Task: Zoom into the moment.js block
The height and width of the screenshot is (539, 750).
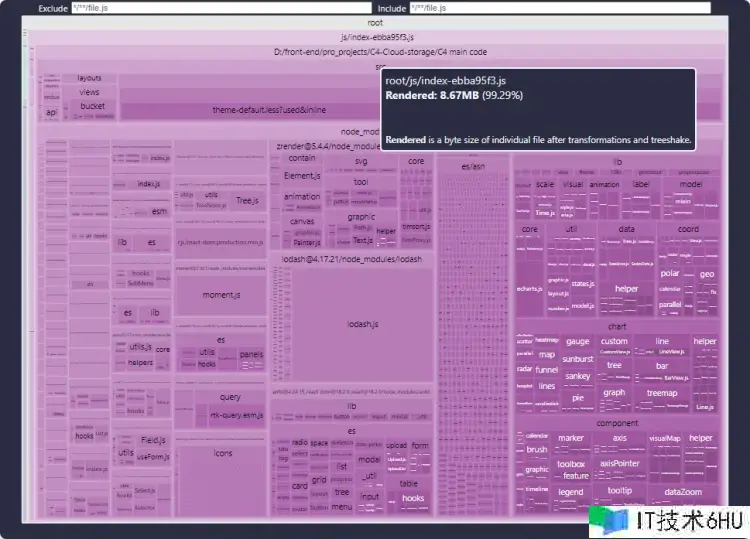Action: coord(221,295)
